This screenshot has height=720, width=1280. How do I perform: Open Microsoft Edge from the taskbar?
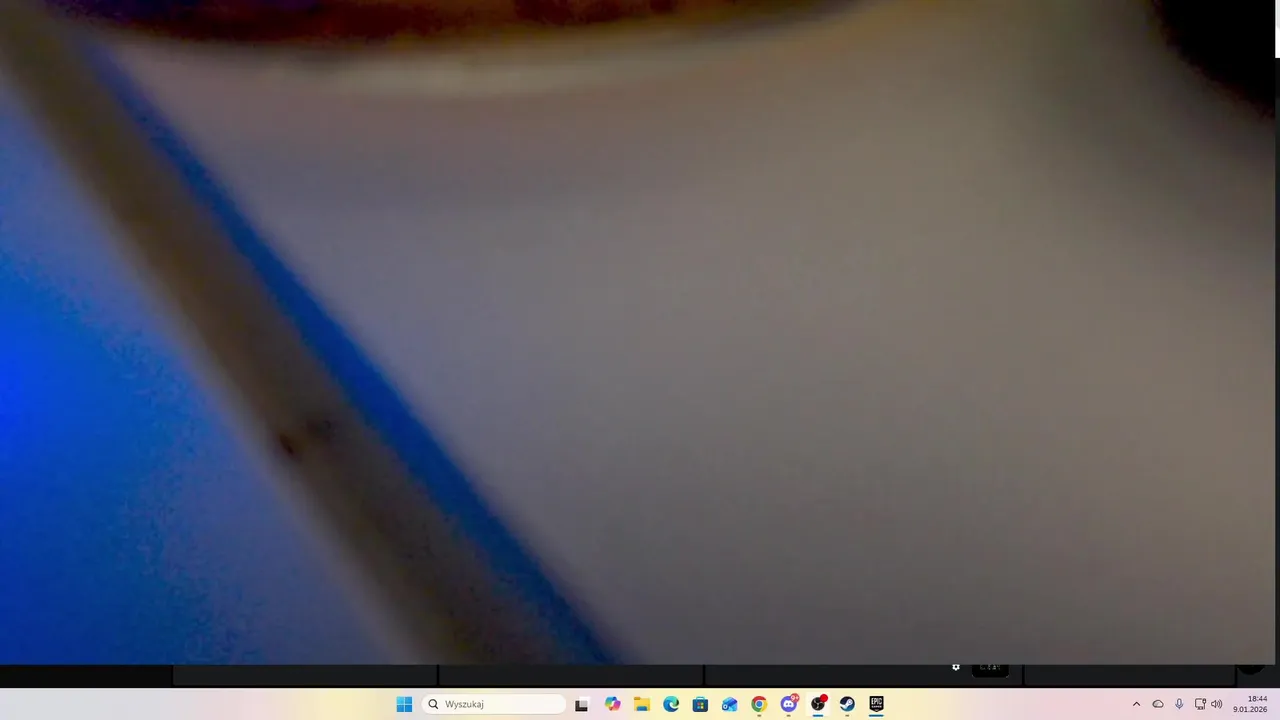pyautogui.click(x=671, y=704)
